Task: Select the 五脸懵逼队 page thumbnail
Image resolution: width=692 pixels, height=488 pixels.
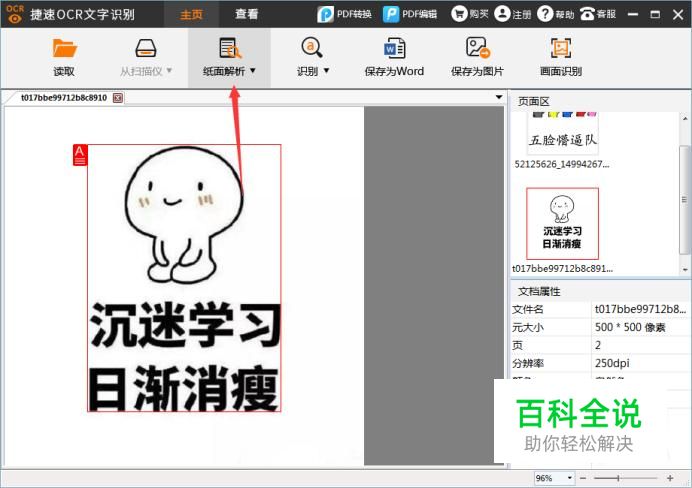Action: tap(562, 134)
